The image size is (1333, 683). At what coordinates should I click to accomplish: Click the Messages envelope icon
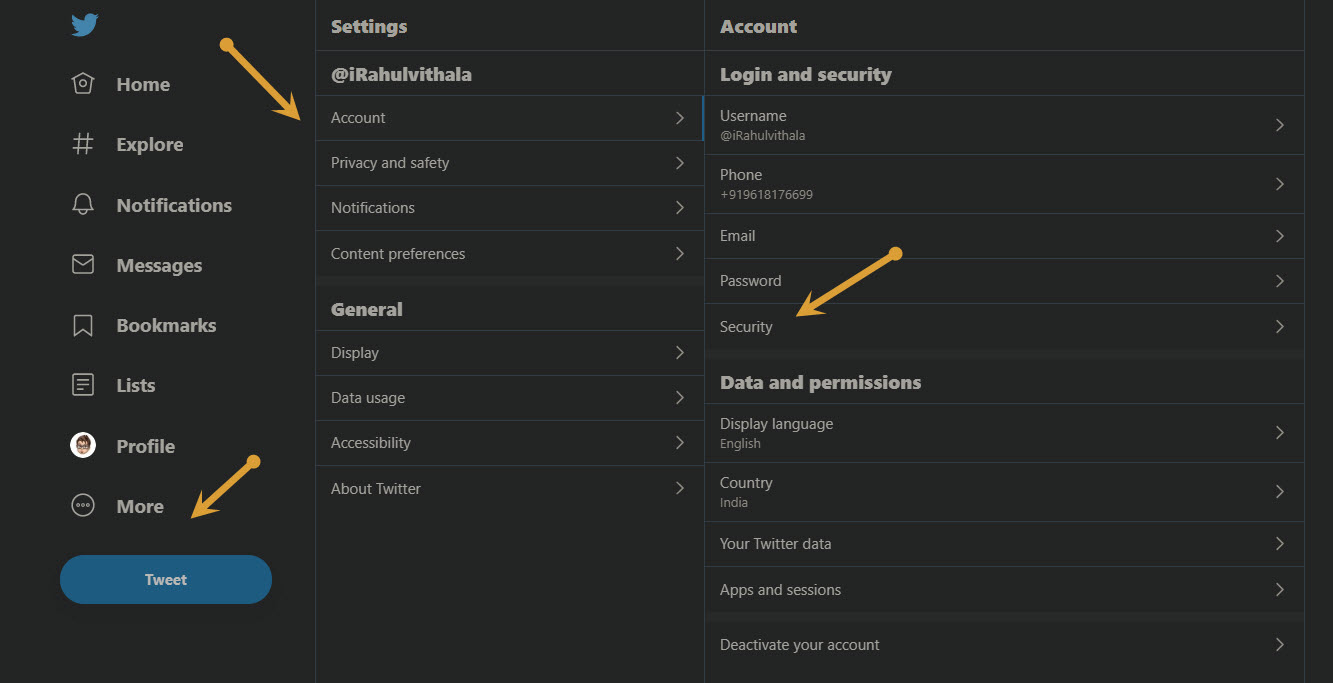[83, 265]
